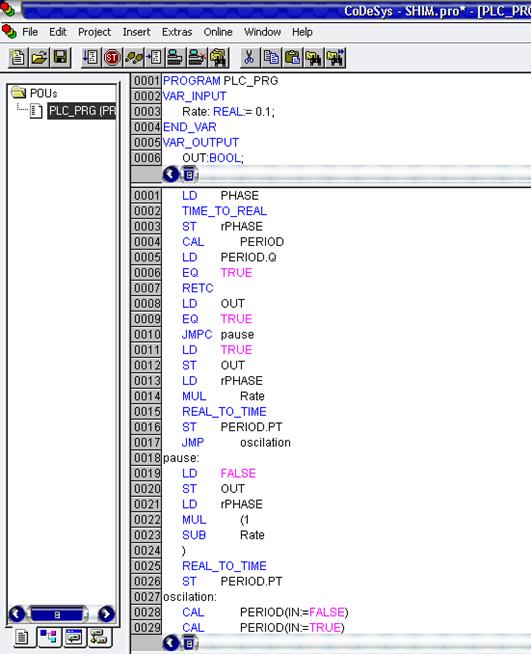The width and height of the screenshot is (531, 654).
Task: Click the New file toolbar icon
Action: [x=18, y=58]
